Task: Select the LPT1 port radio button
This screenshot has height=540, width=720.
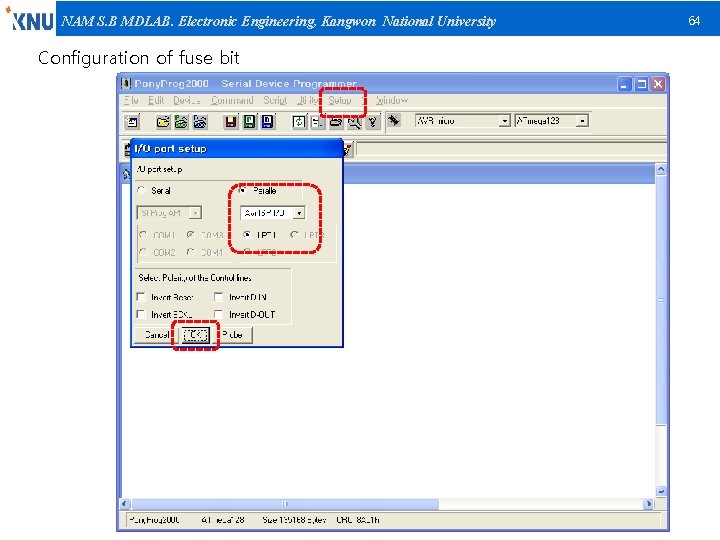Action: 247,235
